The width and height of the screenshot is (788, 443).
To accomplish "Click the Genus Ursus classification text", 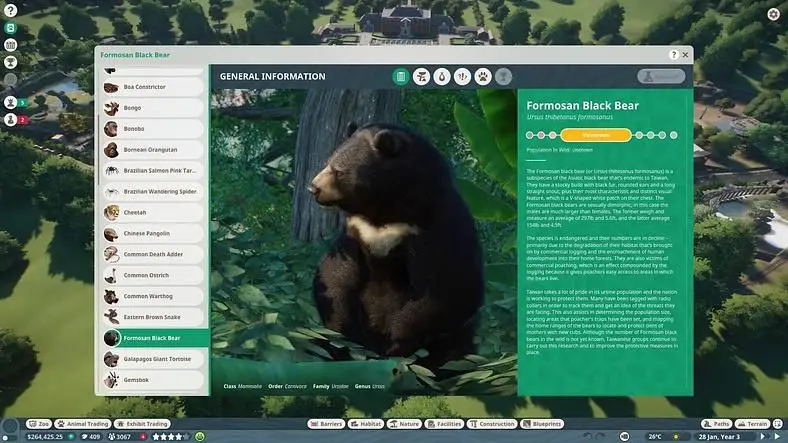I will point(369,386).
